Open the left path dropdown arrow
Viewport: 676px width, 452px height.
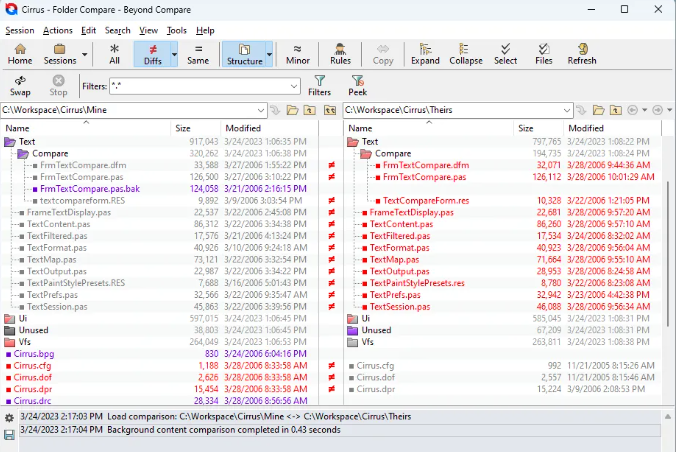(261, 110)
